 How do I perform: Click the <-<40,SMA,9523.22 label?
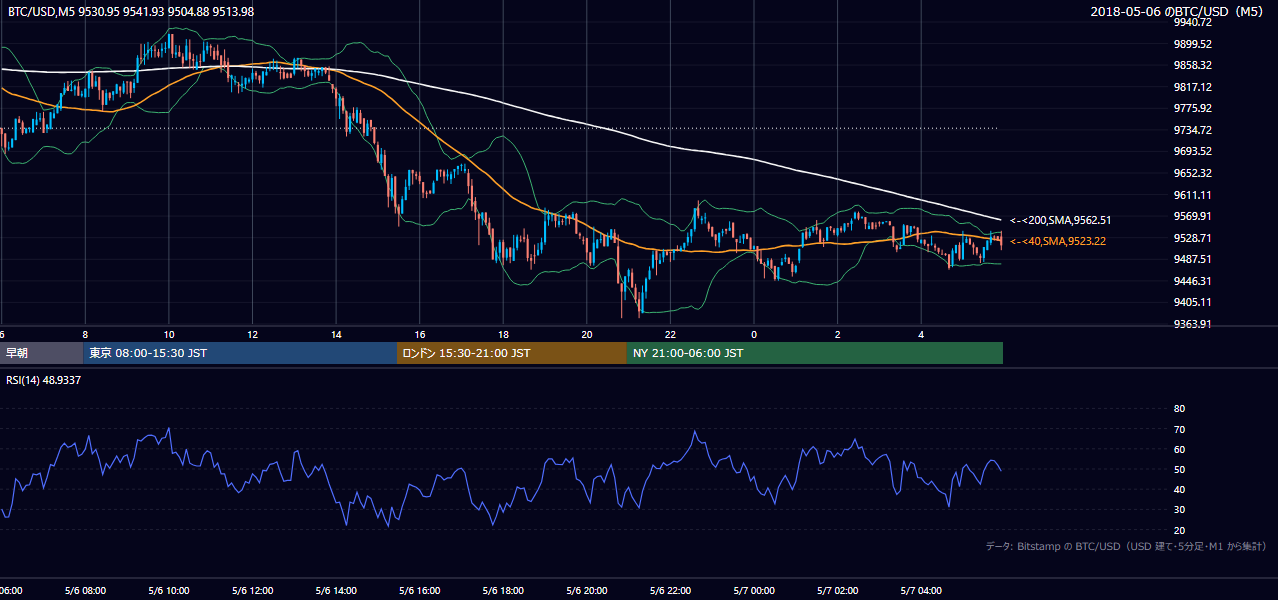pyautogui.click(x=1057, y=241)
